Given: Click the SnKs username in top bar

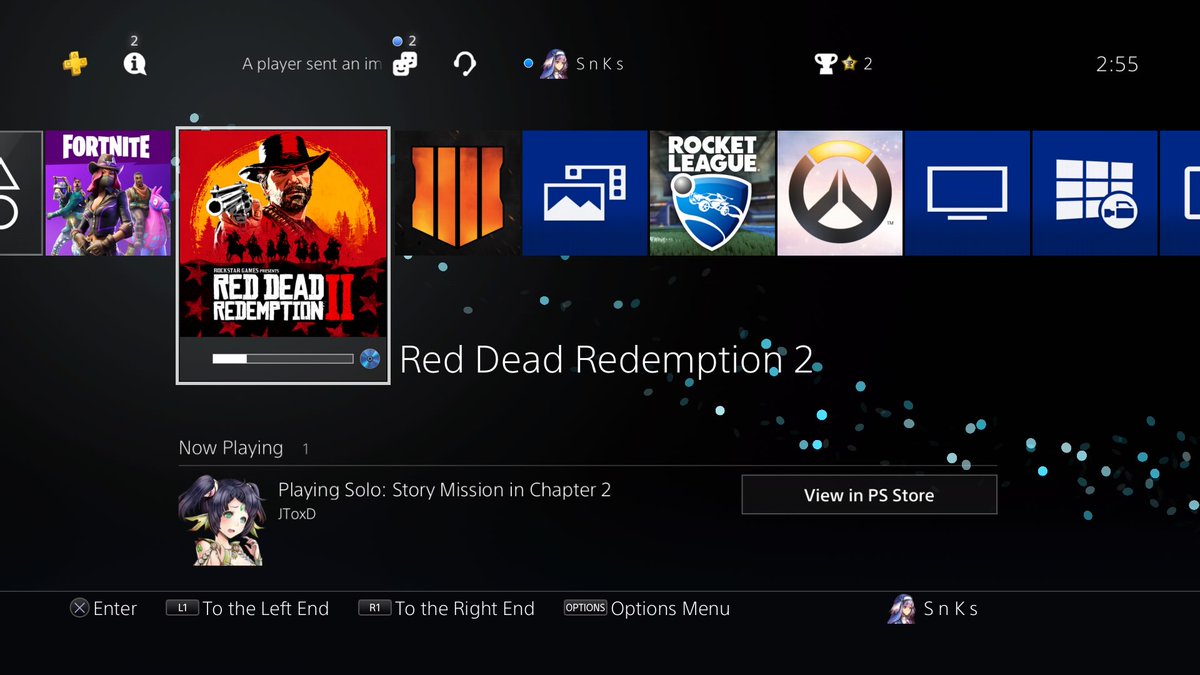Looking at the screenshot, I should tap(600, 64).
